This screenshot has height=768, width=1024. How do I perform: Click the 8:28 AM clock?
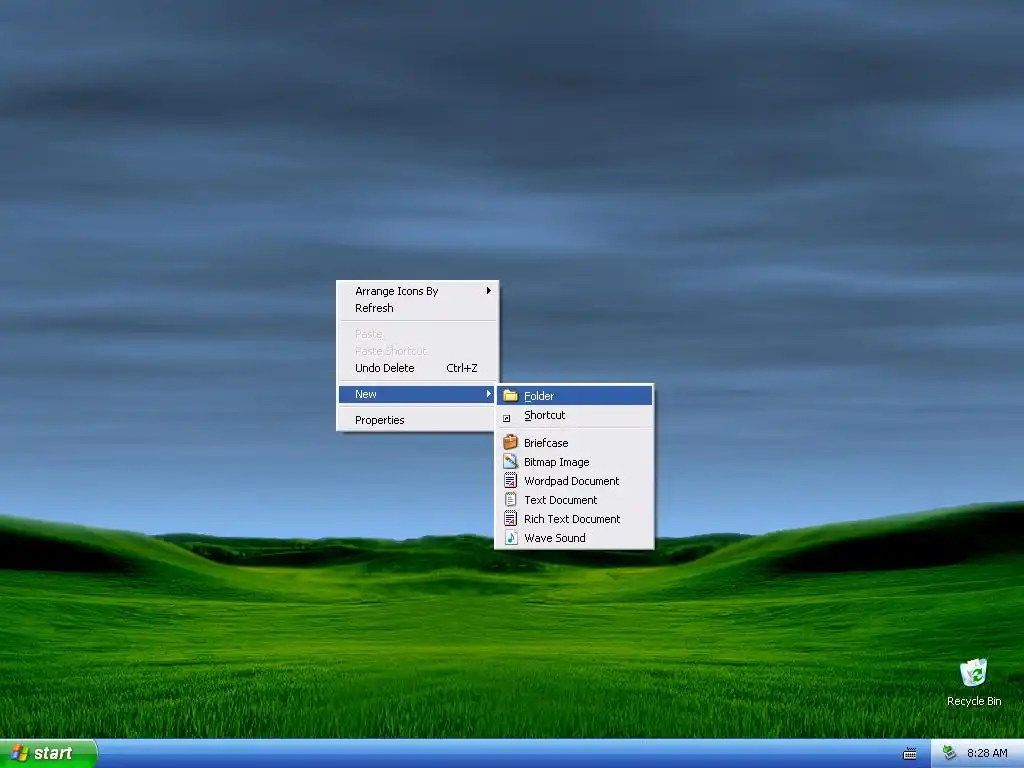click(x=987, y=753)
